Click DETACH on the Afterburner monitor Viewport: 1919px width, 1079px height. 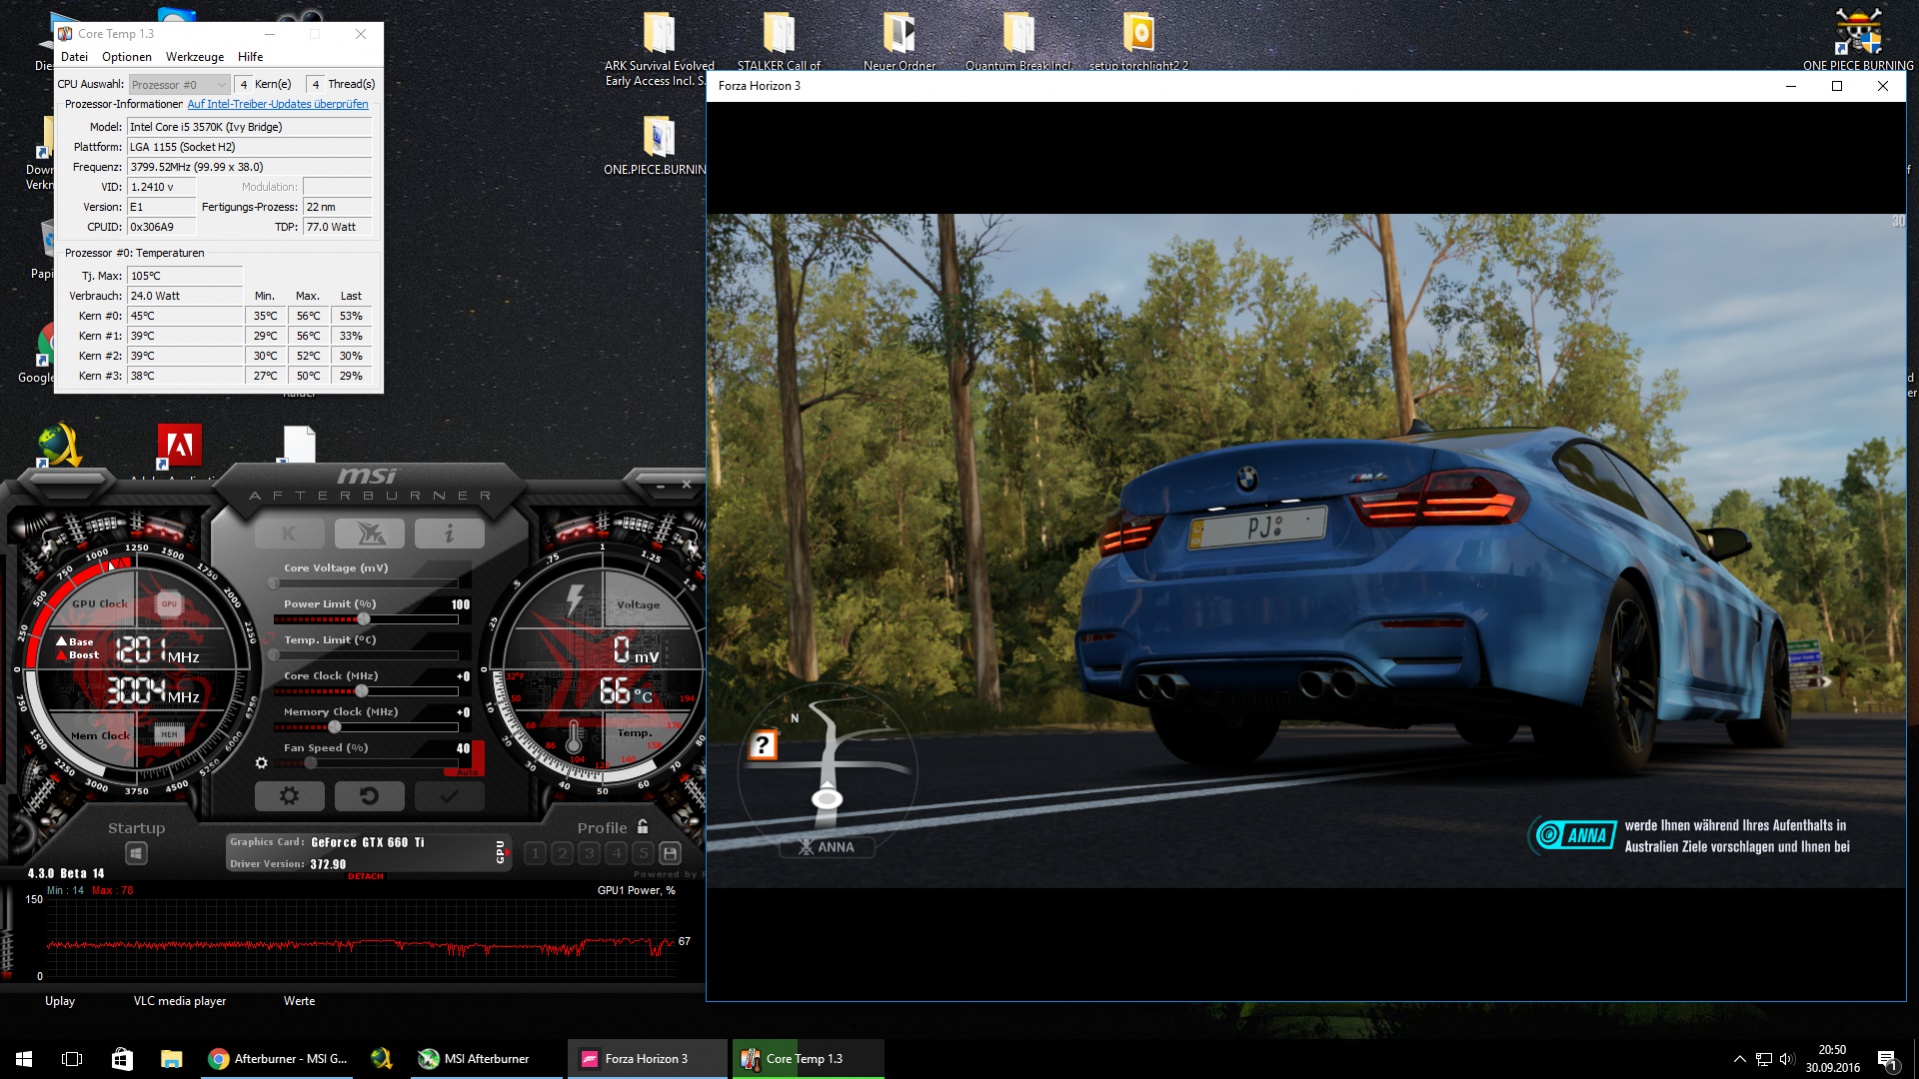pos(365,876)
